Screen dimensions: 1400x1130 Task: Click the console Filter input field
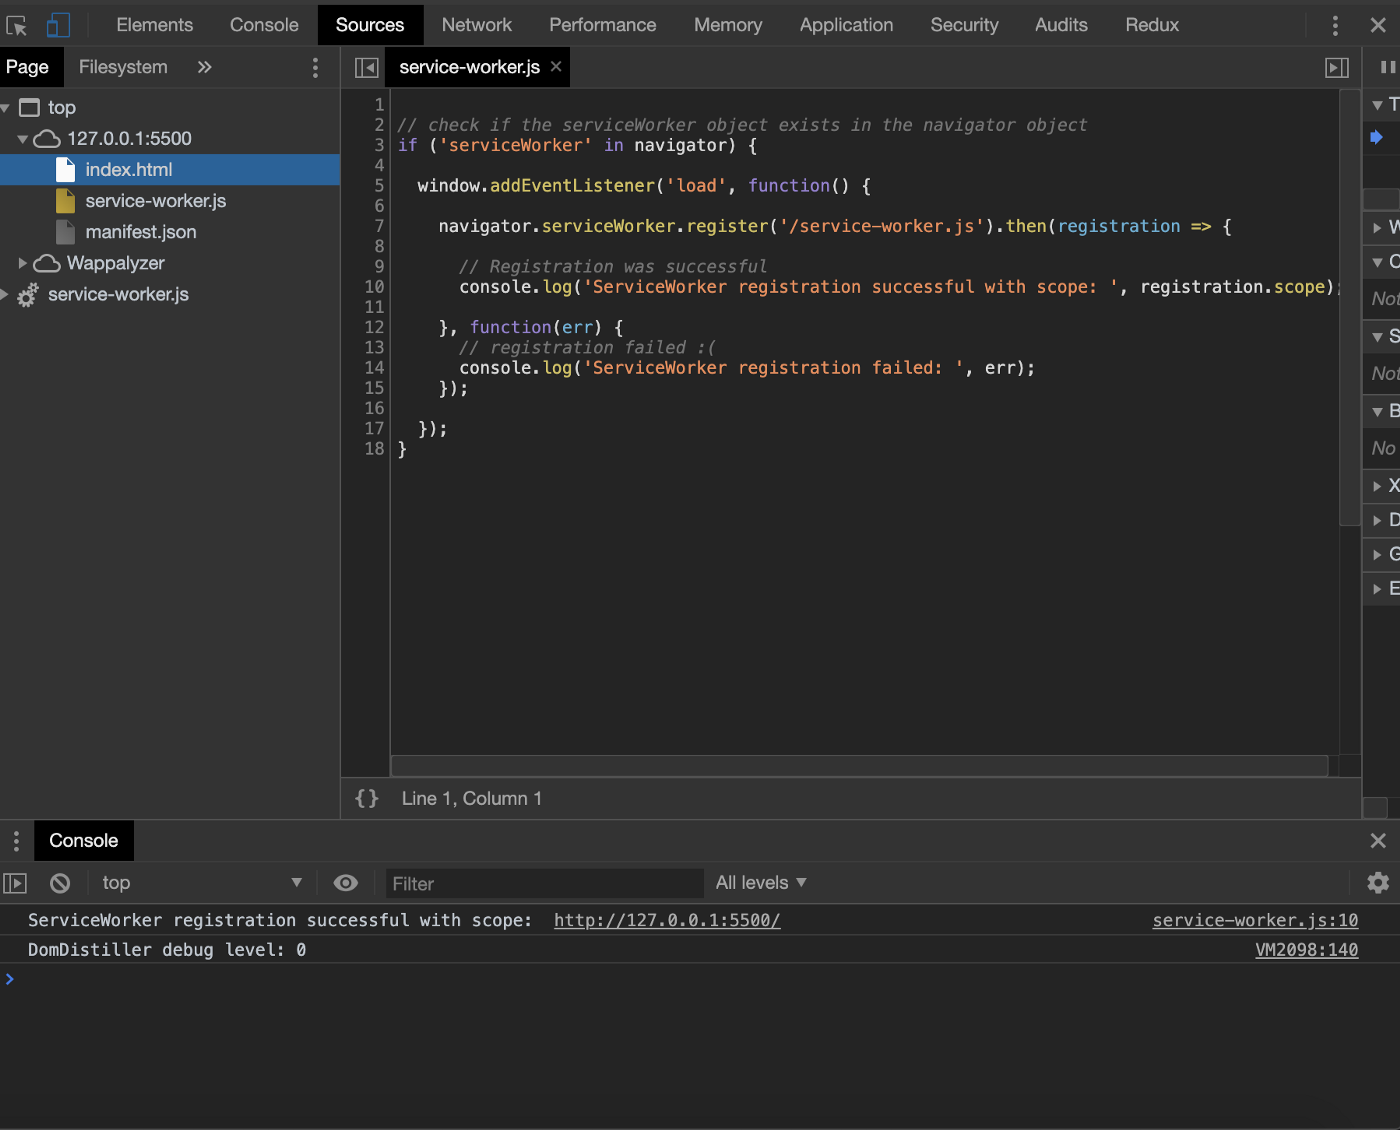click(x=545, y=883)
